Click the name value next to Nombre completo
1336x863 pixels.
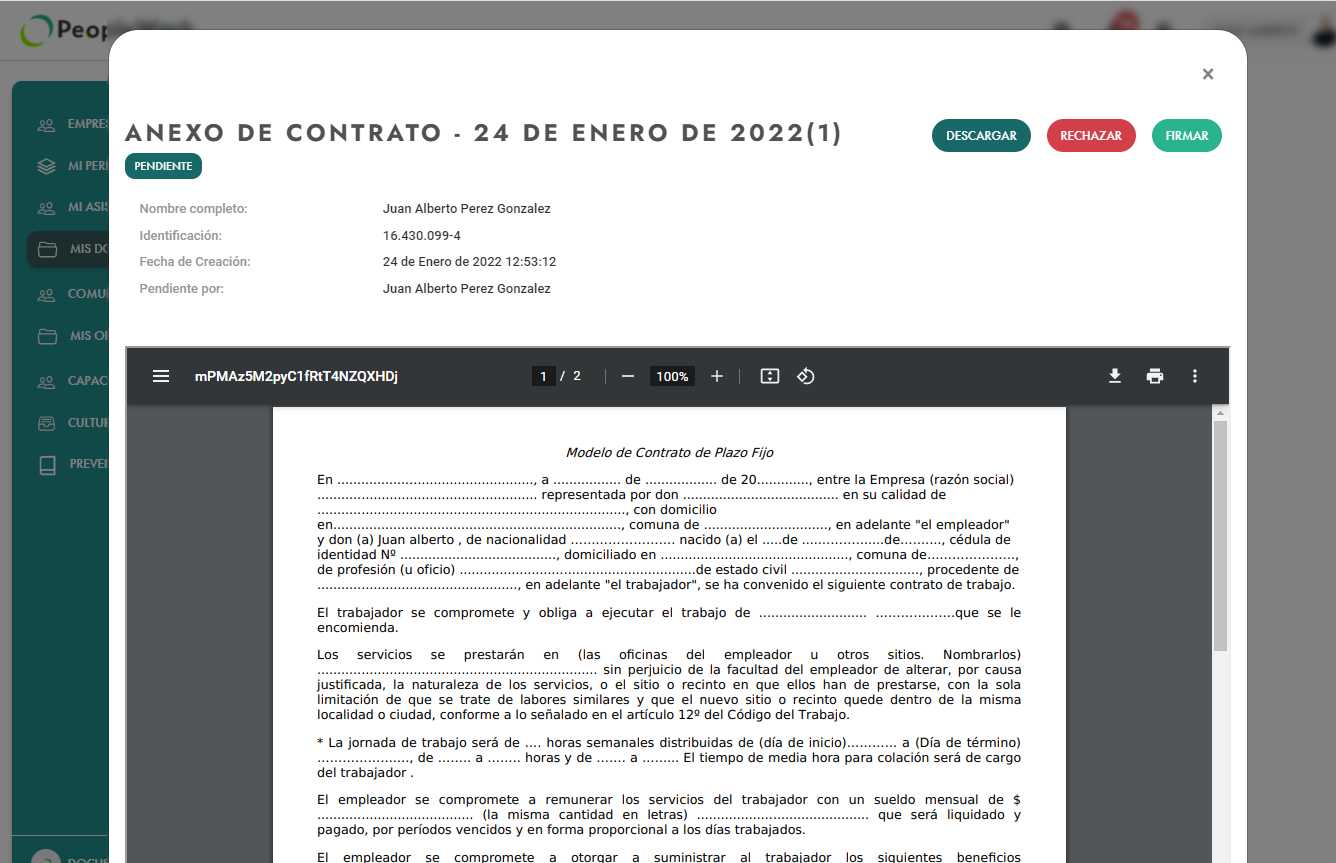tap(466, 209)
